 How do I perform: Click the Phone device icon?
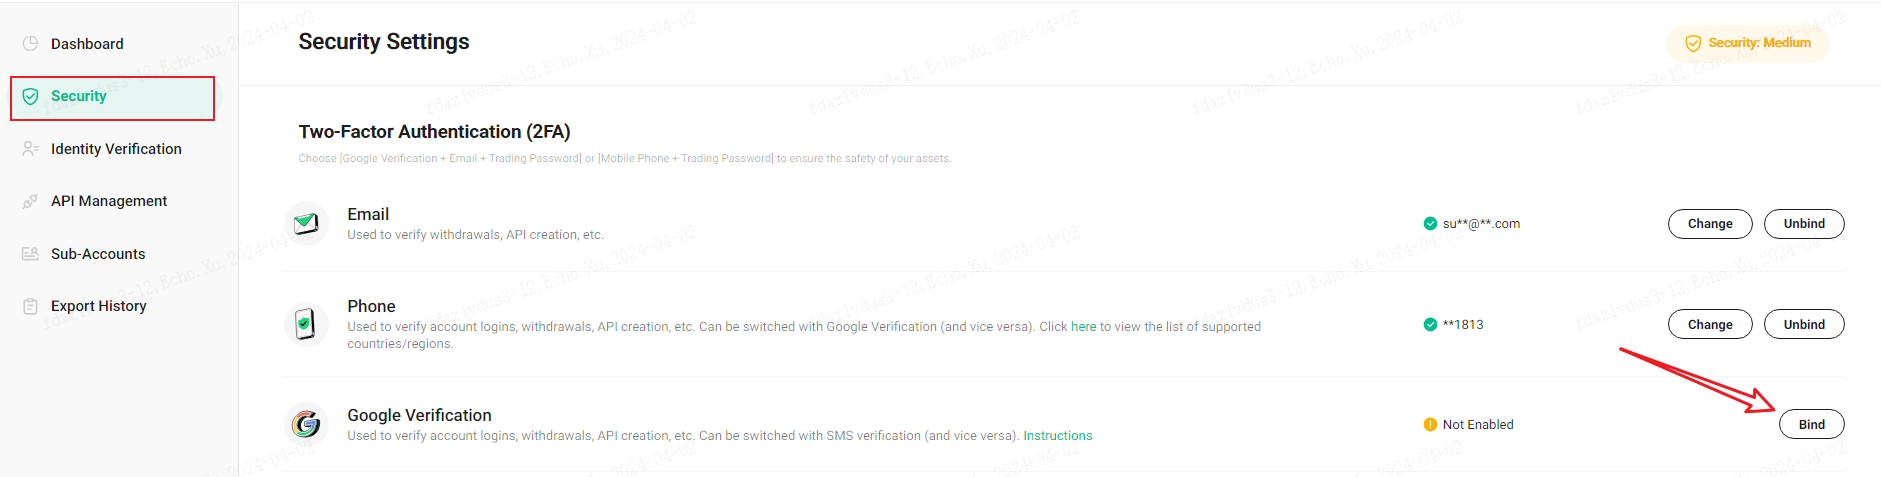[x=306, y=324]
